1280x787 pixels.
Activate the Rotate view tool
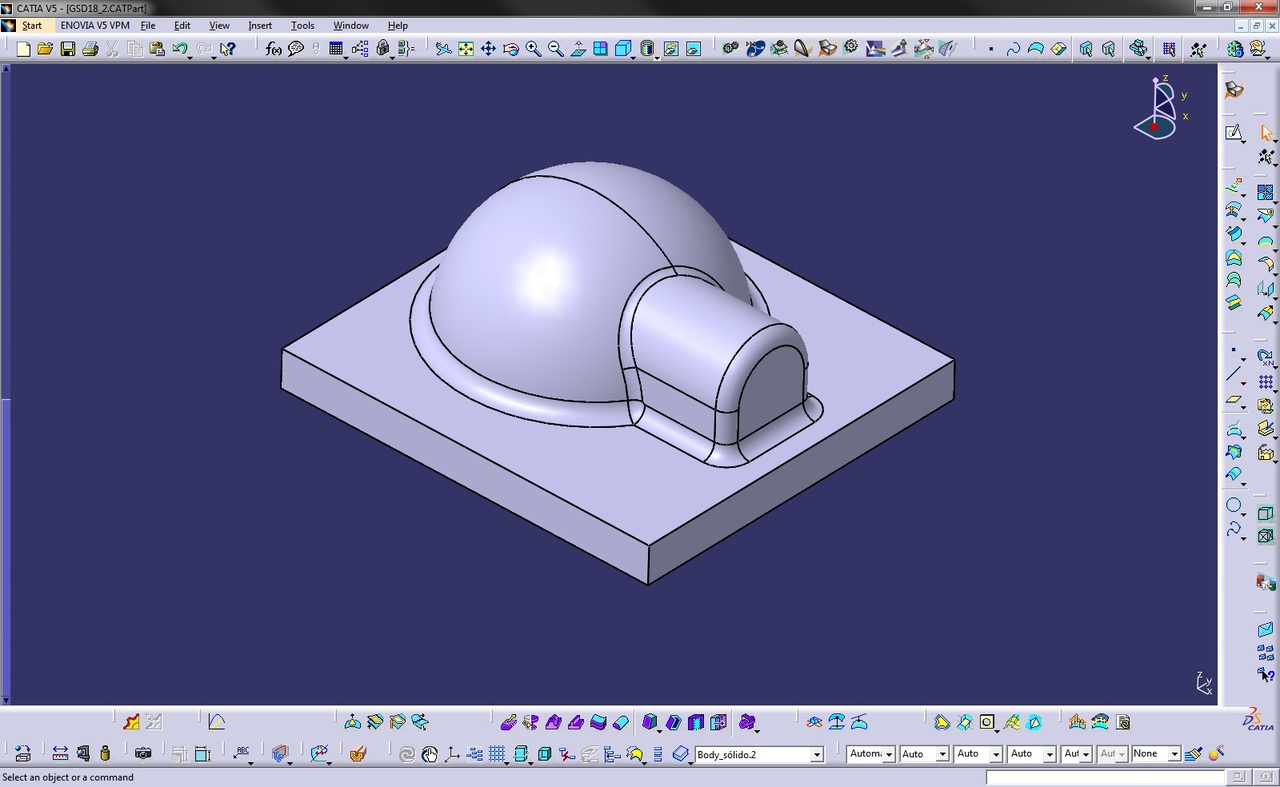coord(511,48)
